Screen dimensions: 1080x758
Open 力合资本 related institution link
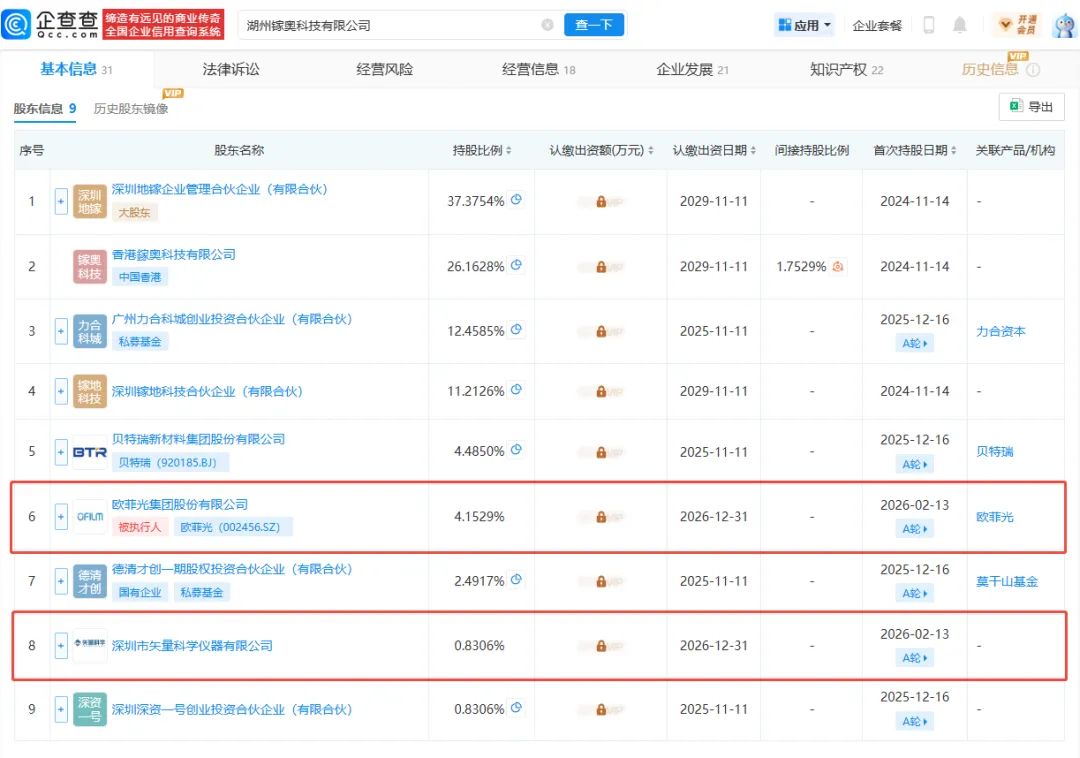coord(1001,331)
